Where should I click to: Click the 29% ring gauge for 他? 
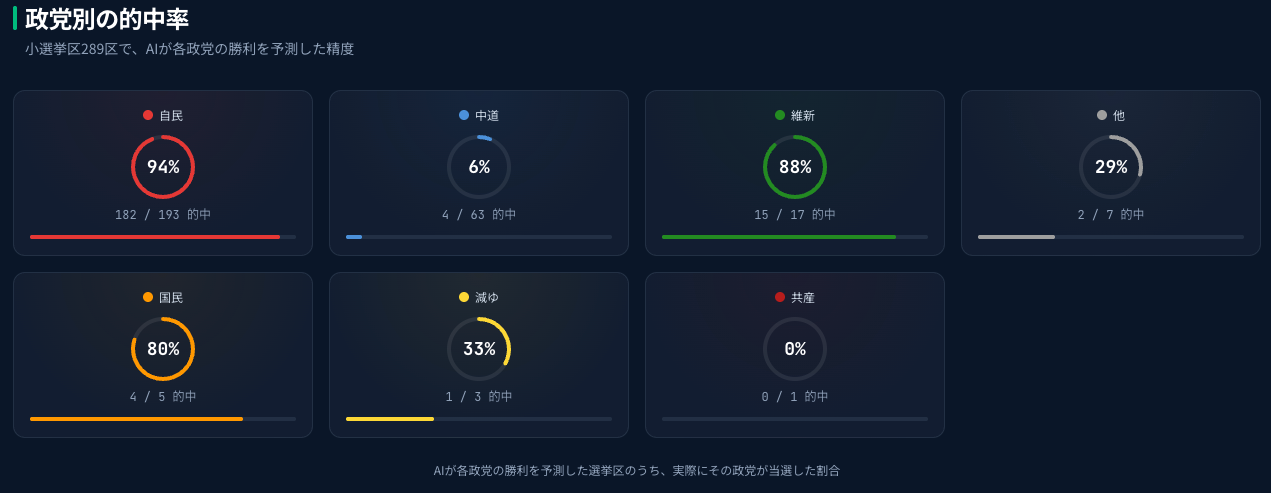1111,167
